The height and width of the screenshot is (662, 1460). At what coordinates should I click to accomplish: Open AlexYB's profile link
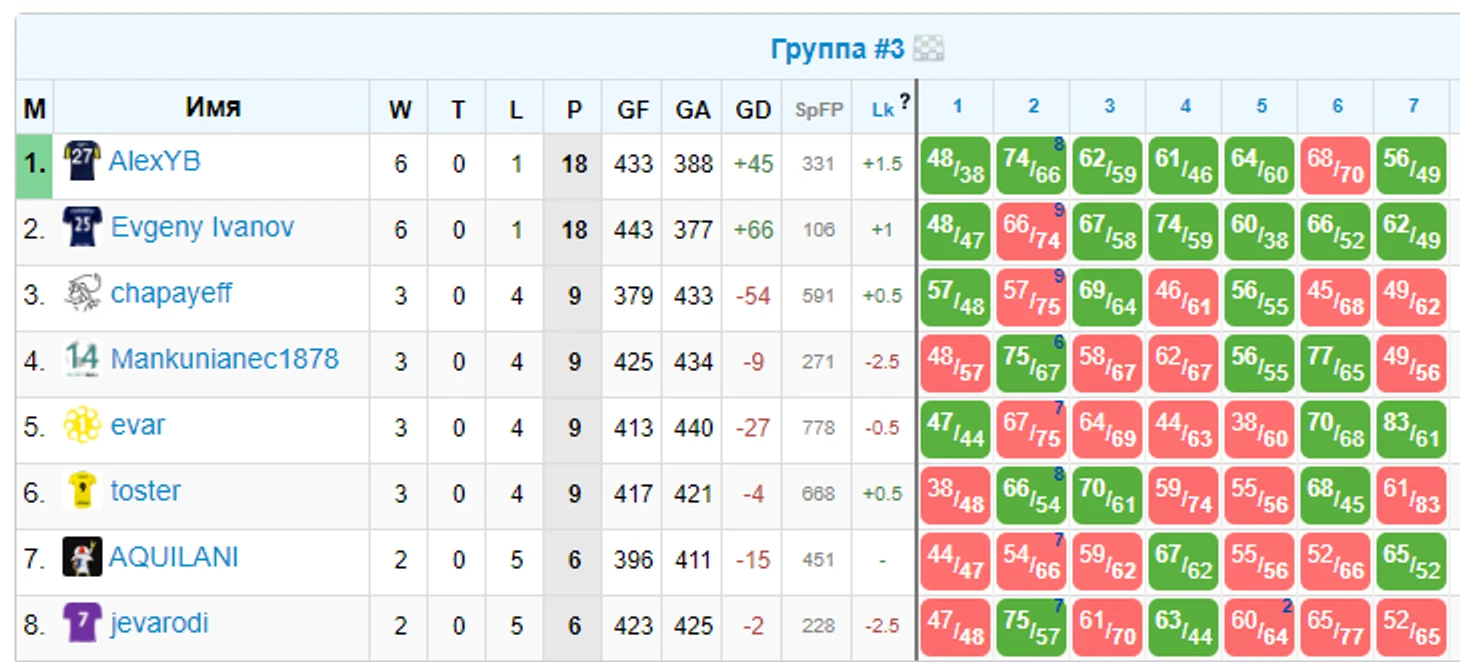[154, 161]
